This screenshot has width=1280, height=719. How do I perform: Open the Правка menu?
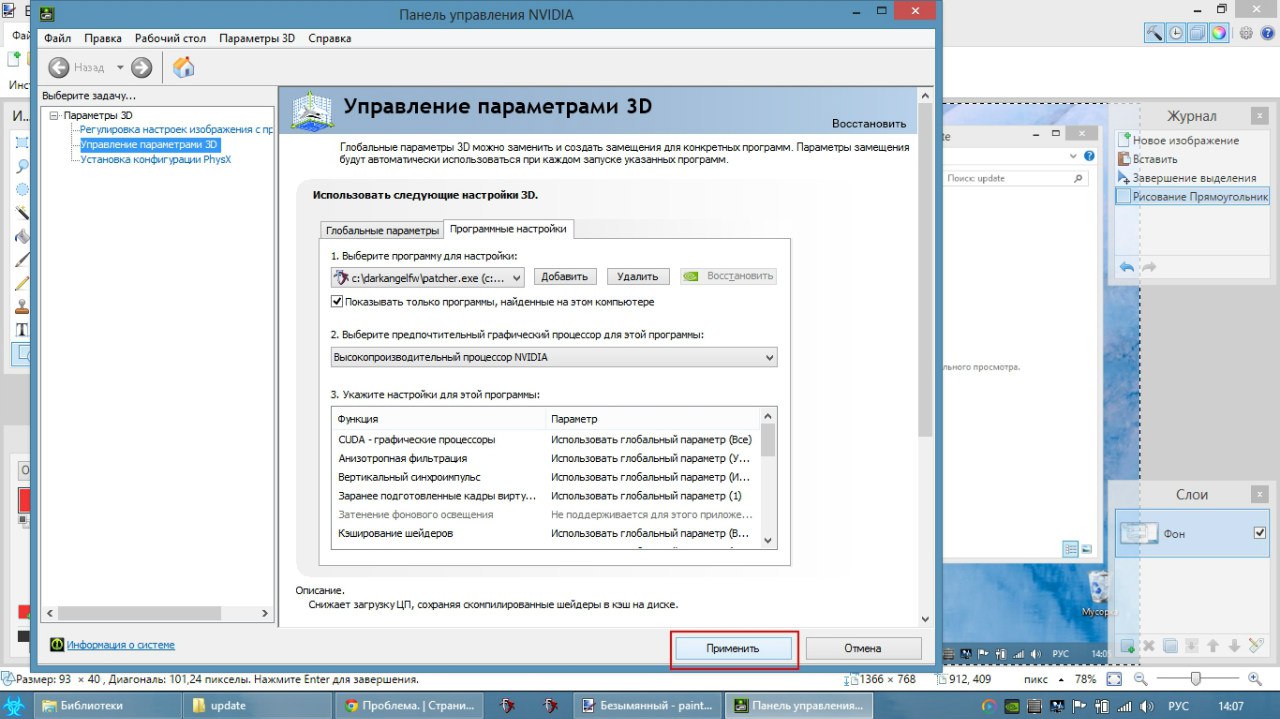point(103,38)
